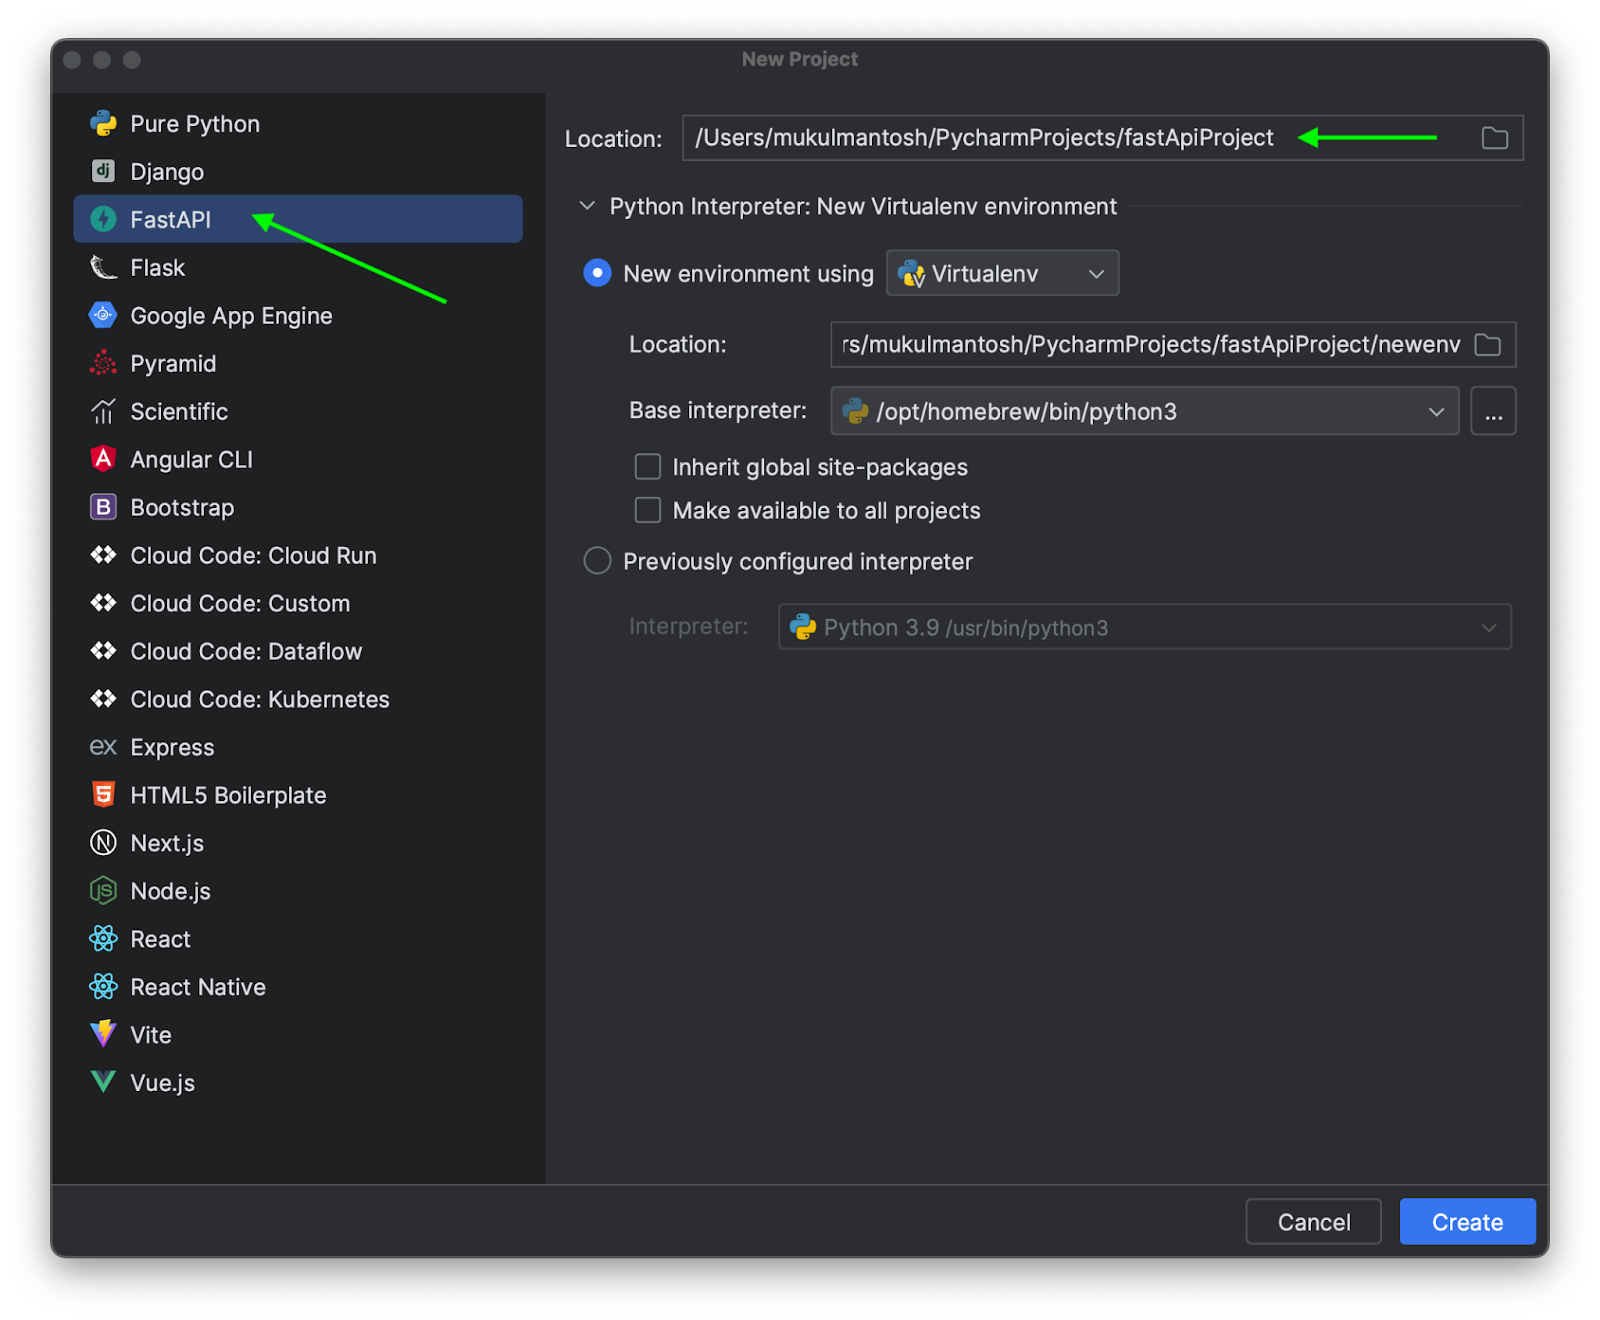The image size is (1600, 1320).
Task: Click the Node.js hexagon icon
Action: click(103, 891)
